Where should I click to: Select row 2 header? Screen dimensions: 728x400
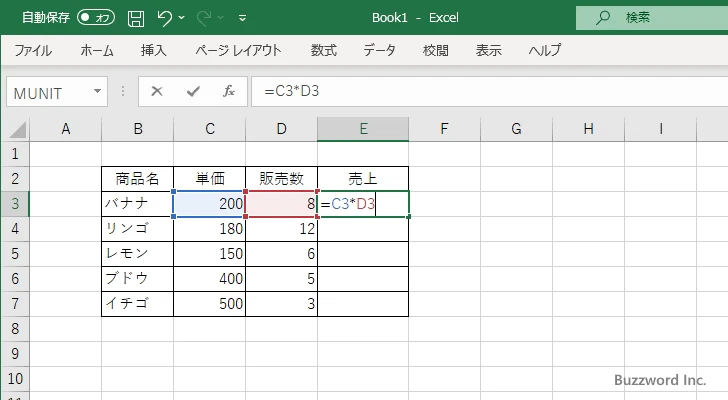click(x=15, y=179)
